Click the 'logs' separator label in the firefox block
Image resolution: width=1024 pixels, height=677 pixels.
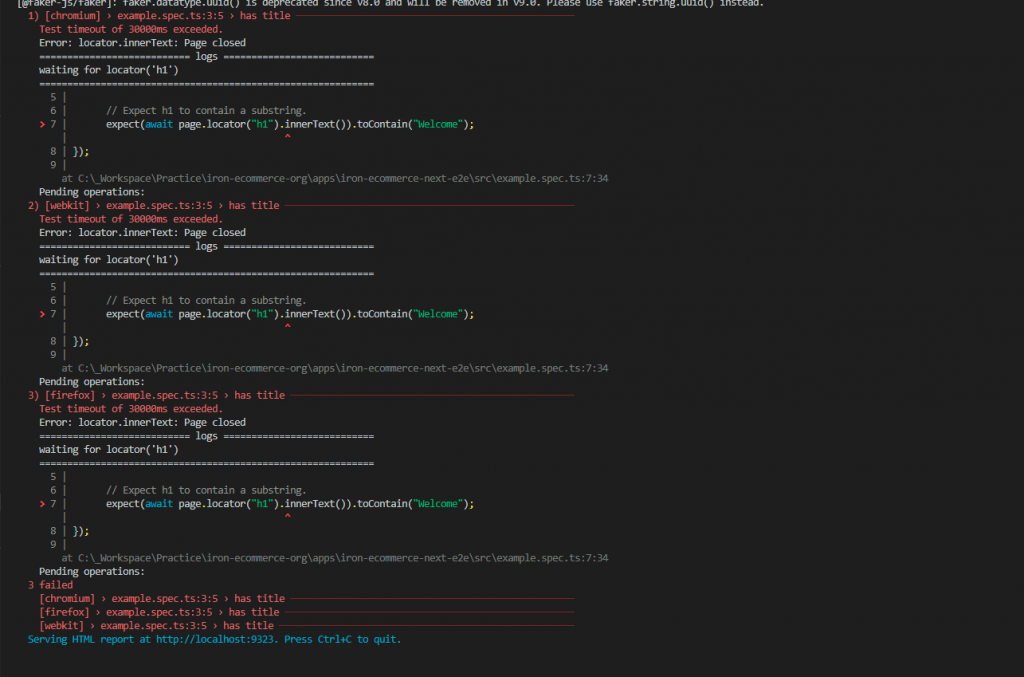pos(206,436)
